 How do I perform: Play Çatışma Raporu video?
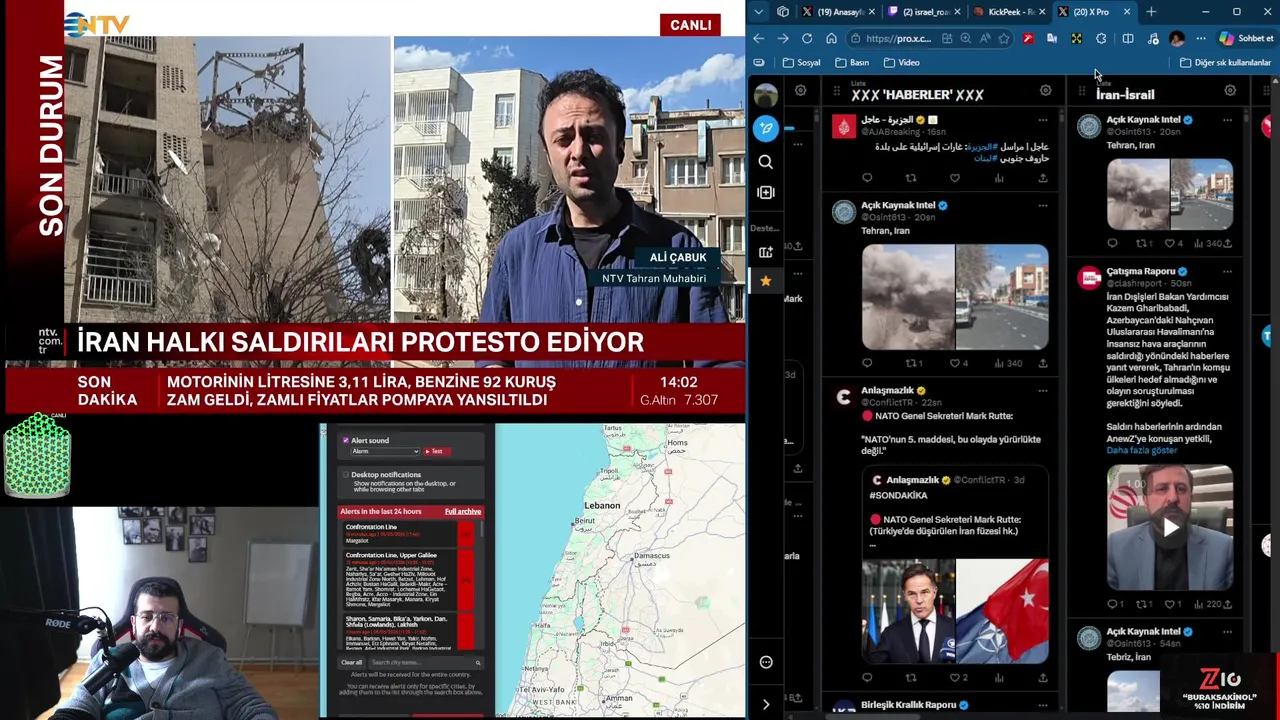(x=1170, y=527)
